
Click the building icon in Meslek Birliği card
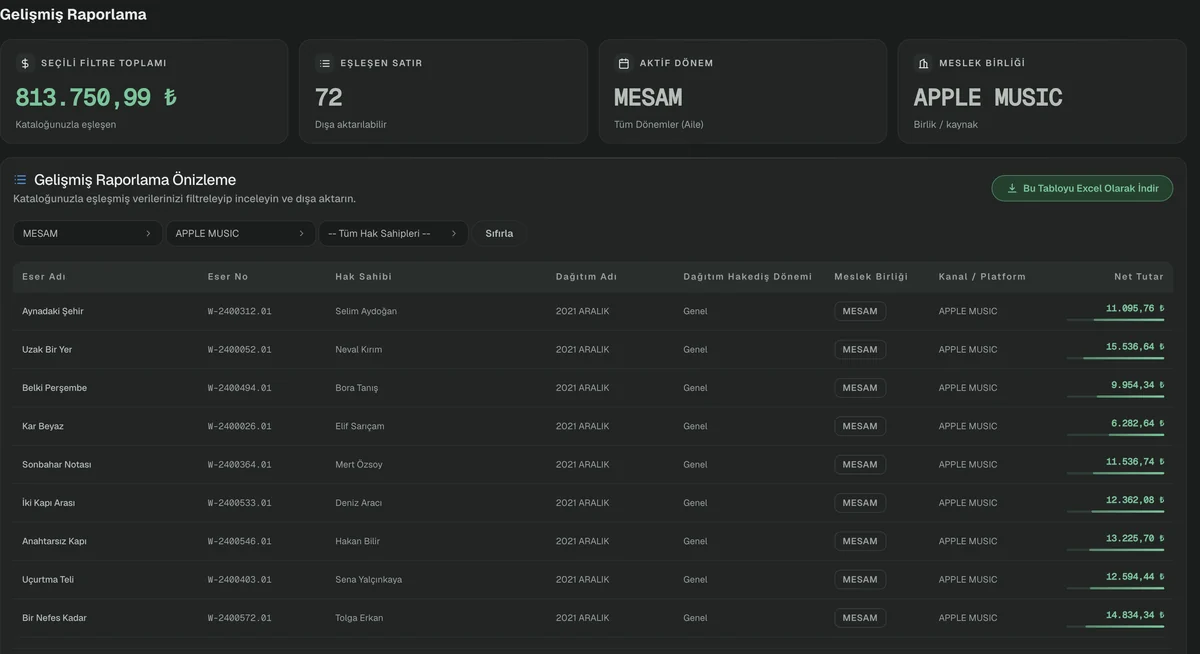[x=923, y=63]
